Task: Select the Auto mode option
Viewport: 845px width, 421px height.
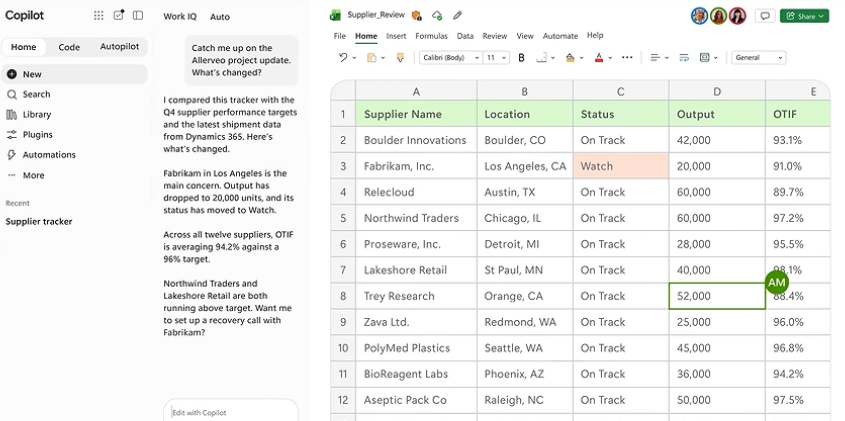Action: coord(220,17)
